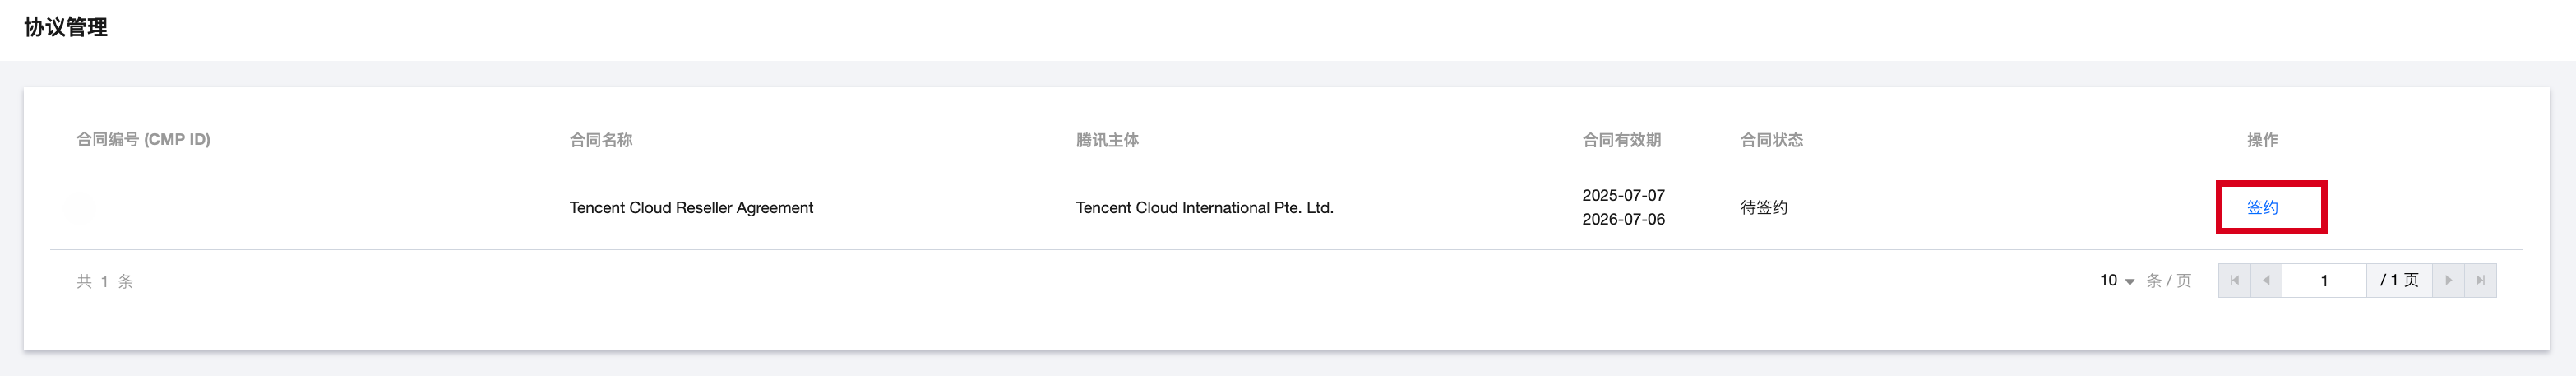Click the 共 1 条 total count

pyautogui.click(x=105, y=282)
